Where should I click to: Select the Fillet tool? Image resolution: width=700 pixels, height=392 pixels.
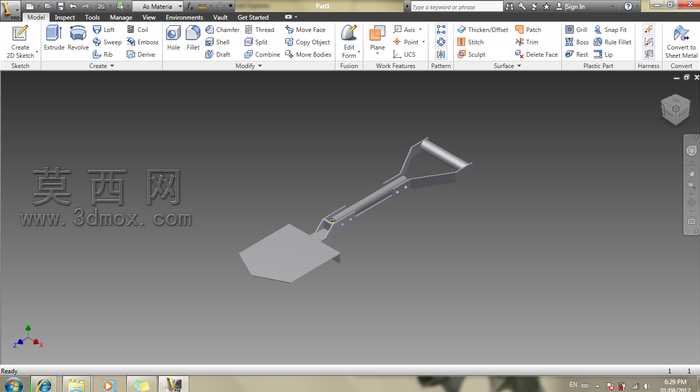point(193,38)
